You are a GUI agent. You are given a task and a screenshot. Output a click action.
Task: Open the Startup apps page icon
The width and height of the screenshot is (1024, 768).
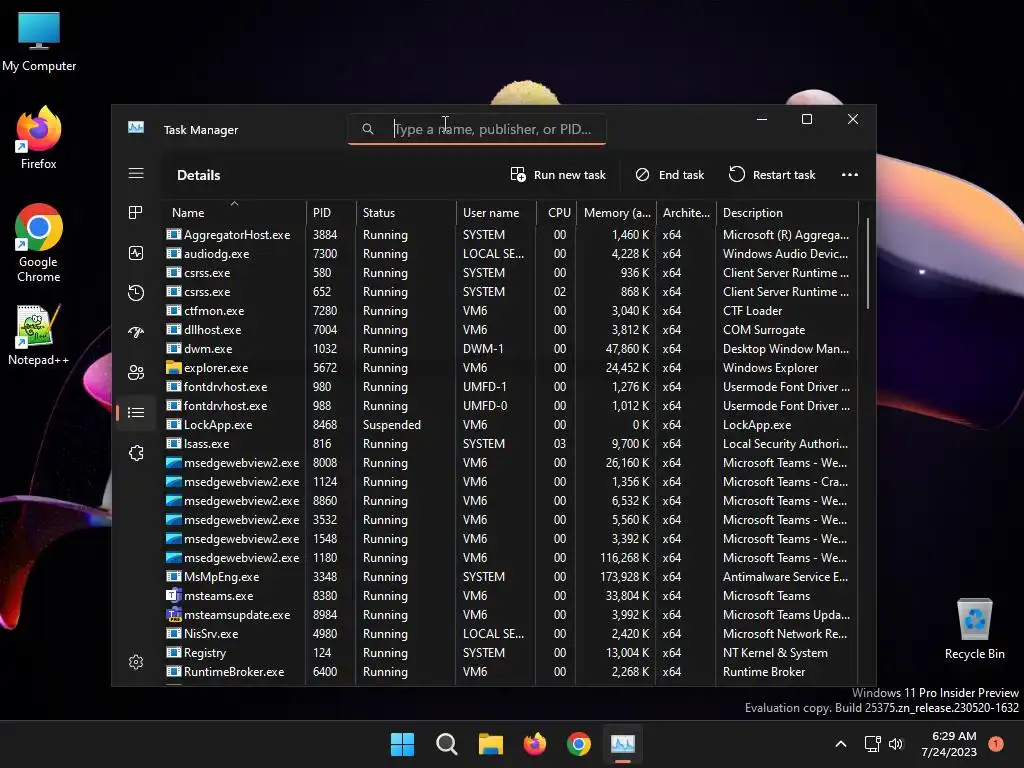[136, 332]
